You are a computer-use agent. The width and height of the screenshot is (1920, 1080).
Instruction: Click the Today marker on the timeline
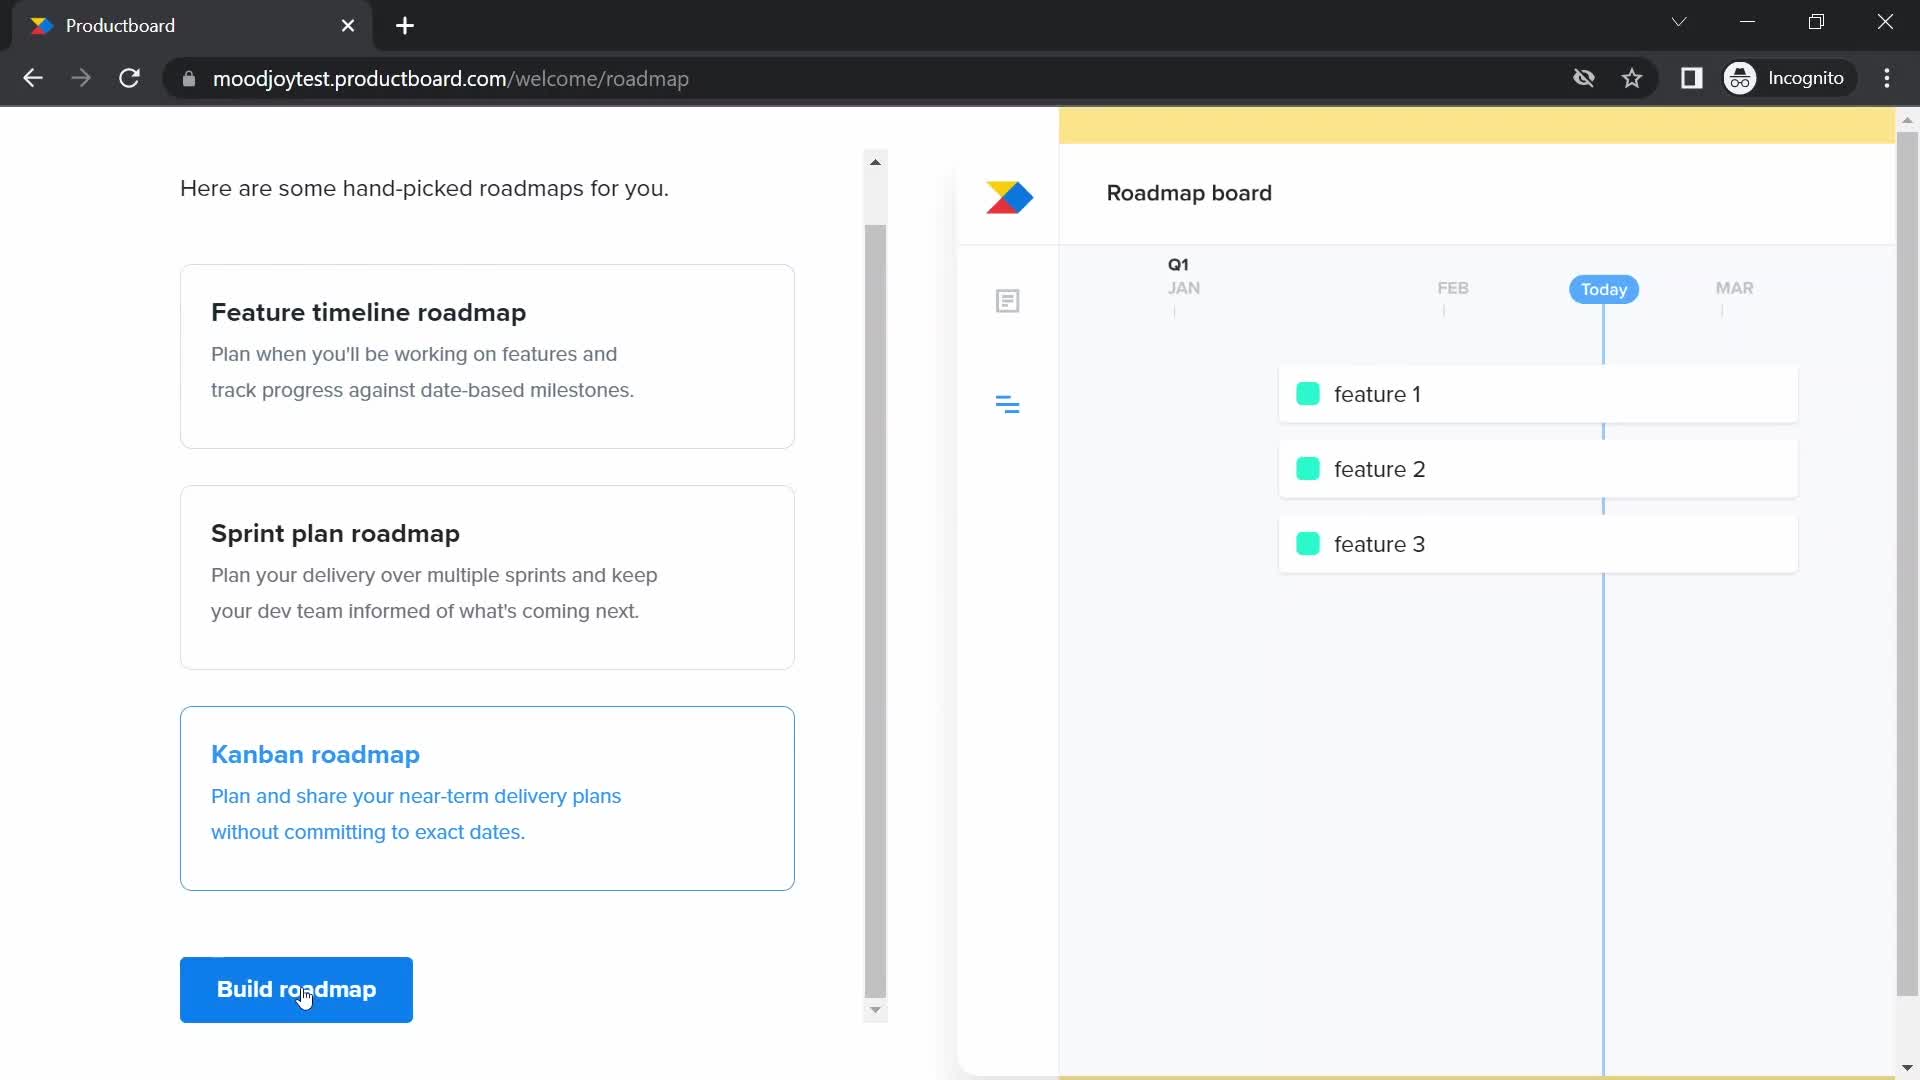[1604, 289]
